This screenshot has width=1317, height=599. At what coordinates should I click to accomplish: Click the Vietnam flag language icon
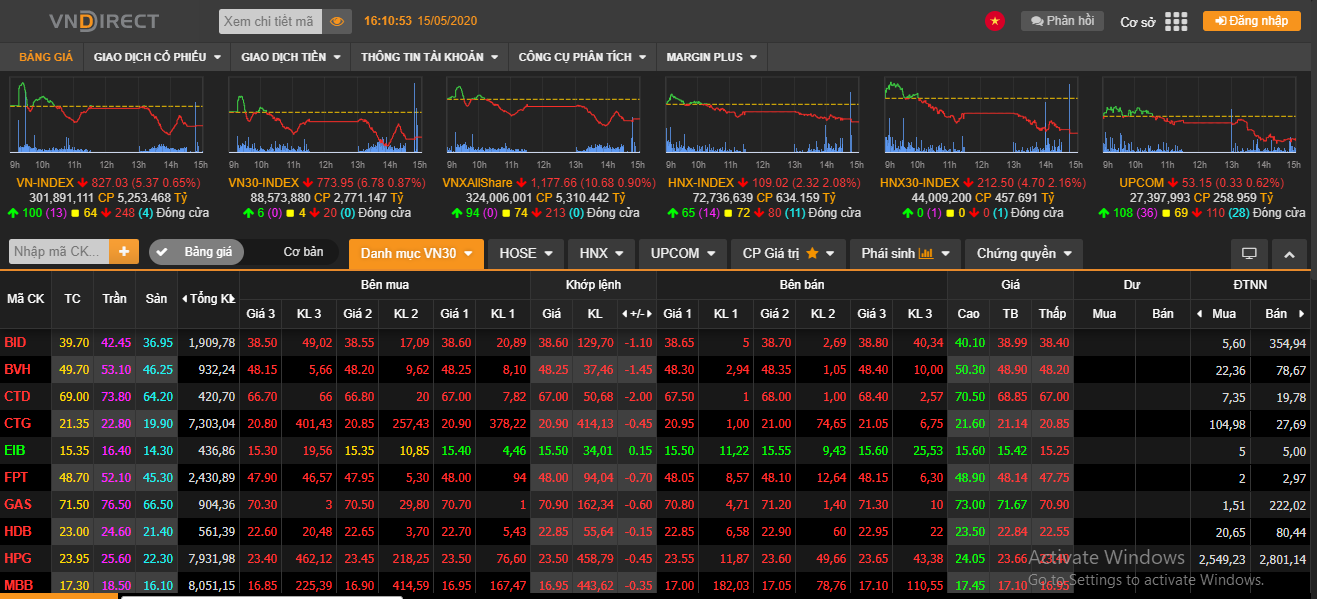994,21
